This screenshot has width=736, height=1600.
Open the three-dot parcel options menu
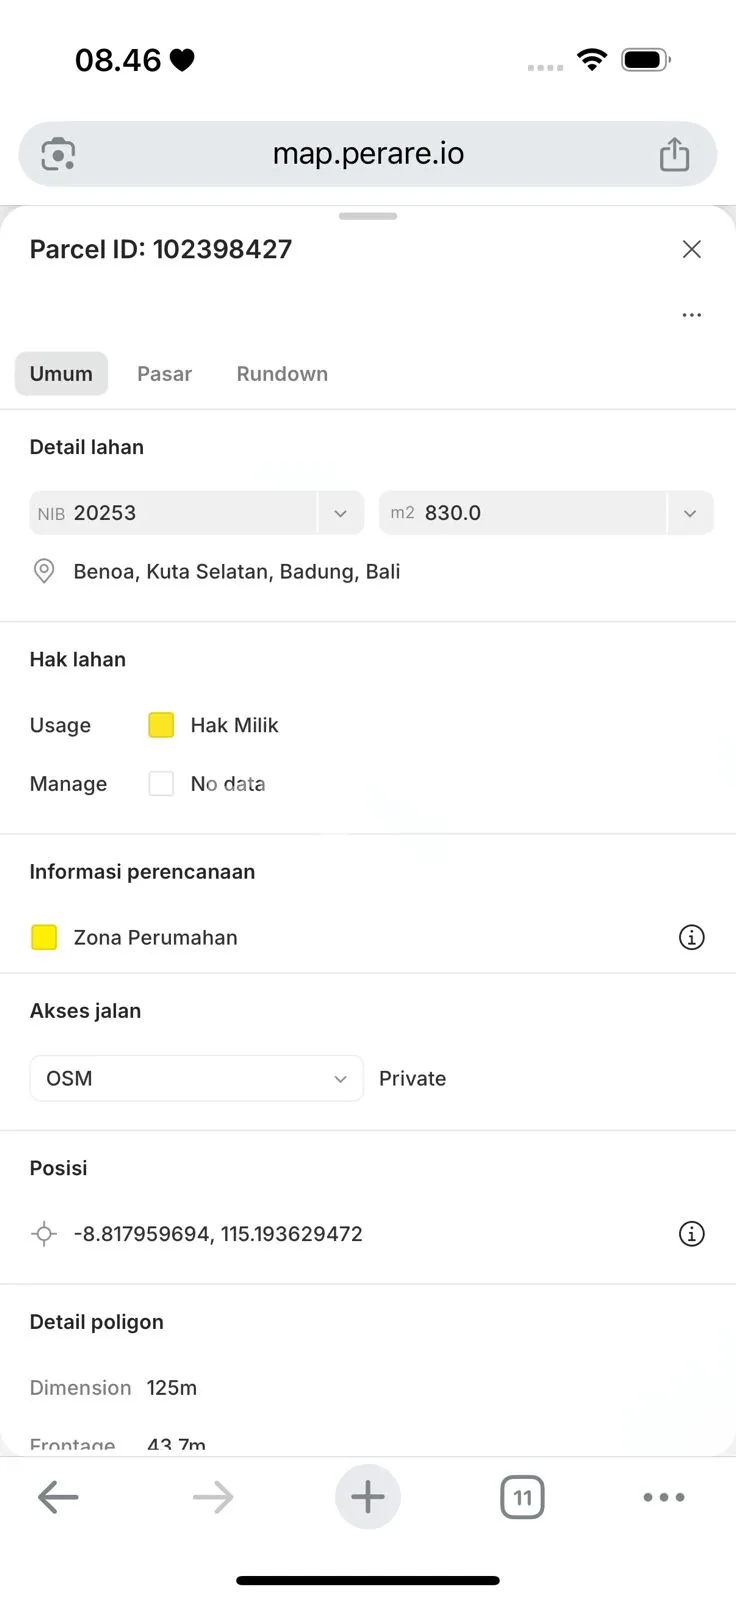tap(691, 315)
